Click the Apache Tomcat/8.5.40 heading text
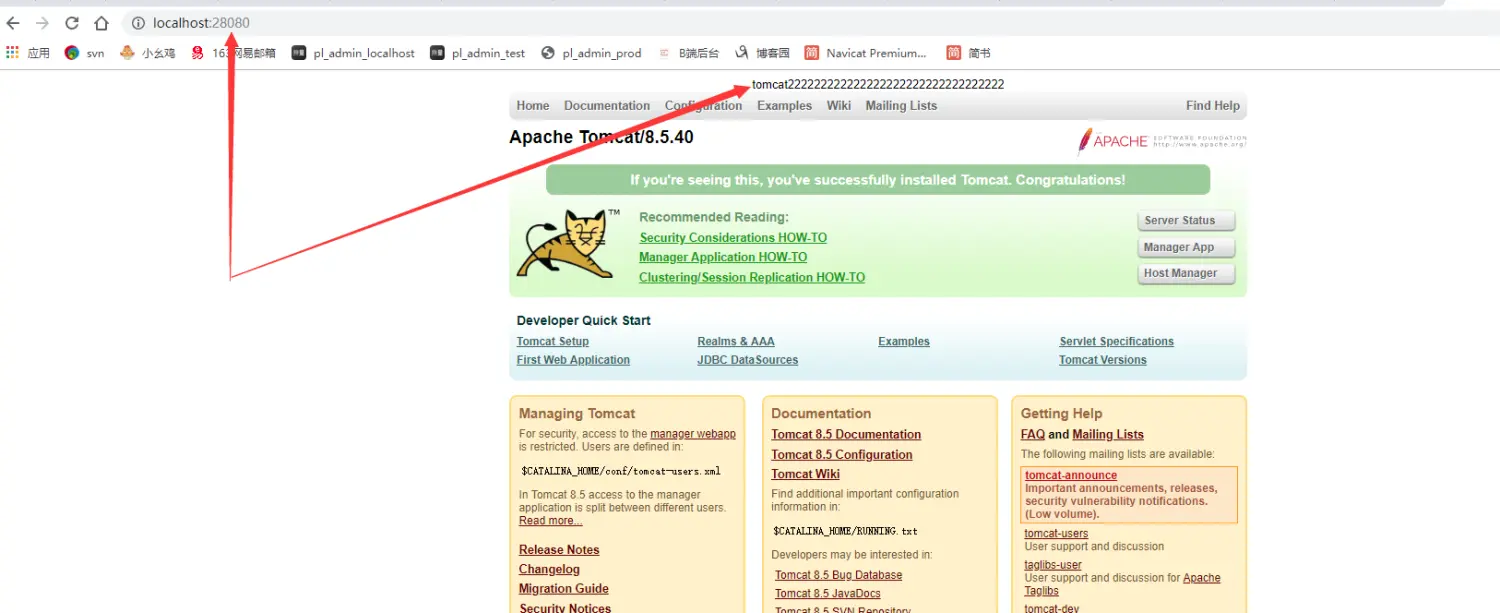 601,137
